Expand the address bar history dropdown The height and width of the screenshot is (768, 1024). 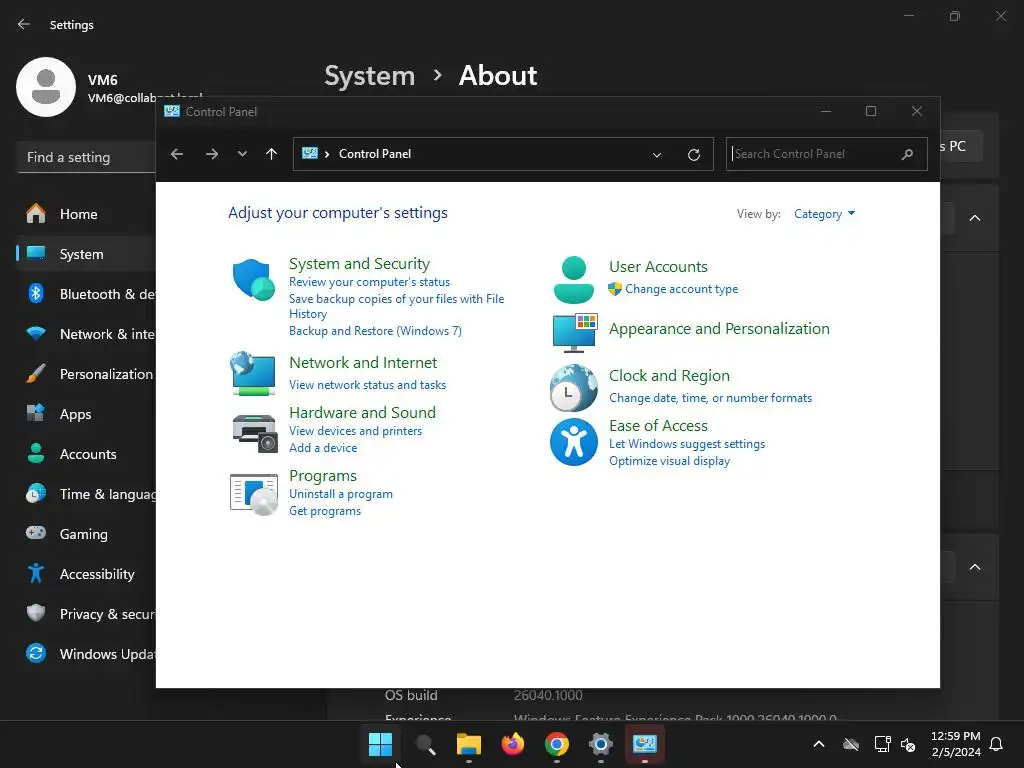(x=657, y=155)
